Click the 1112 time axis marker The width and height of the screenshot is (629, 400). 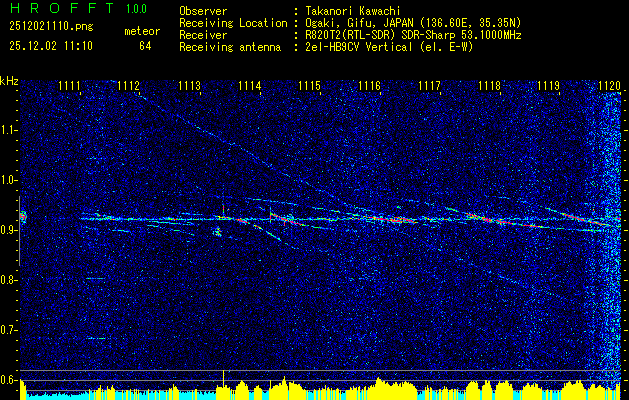129,86
